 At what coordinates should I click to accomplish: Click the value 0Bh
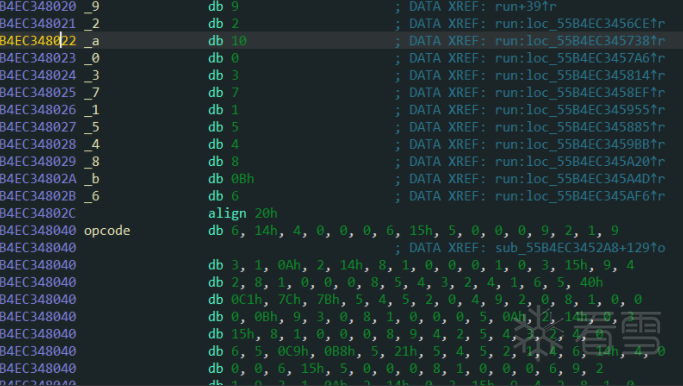243,179
